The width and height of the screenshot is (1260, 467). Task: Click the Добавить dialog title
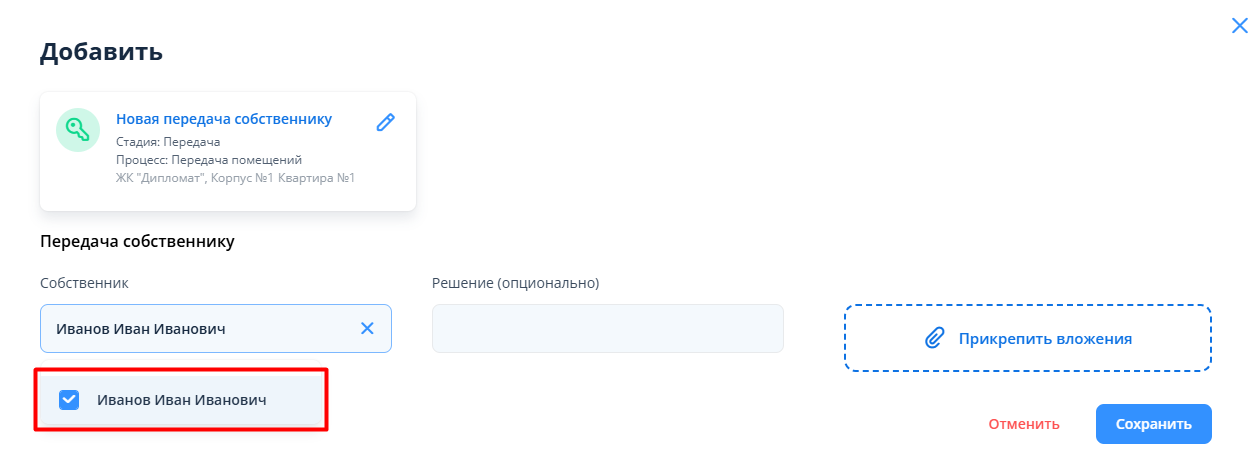coord(101,52)
